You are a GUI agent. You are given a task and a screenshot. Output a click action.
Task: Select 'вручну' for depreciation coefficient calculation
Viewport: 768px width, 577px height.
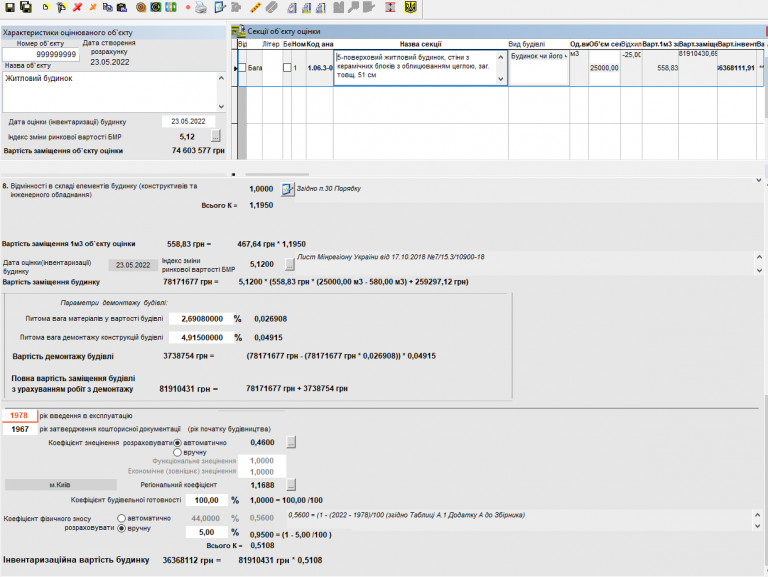click(177, 453)
